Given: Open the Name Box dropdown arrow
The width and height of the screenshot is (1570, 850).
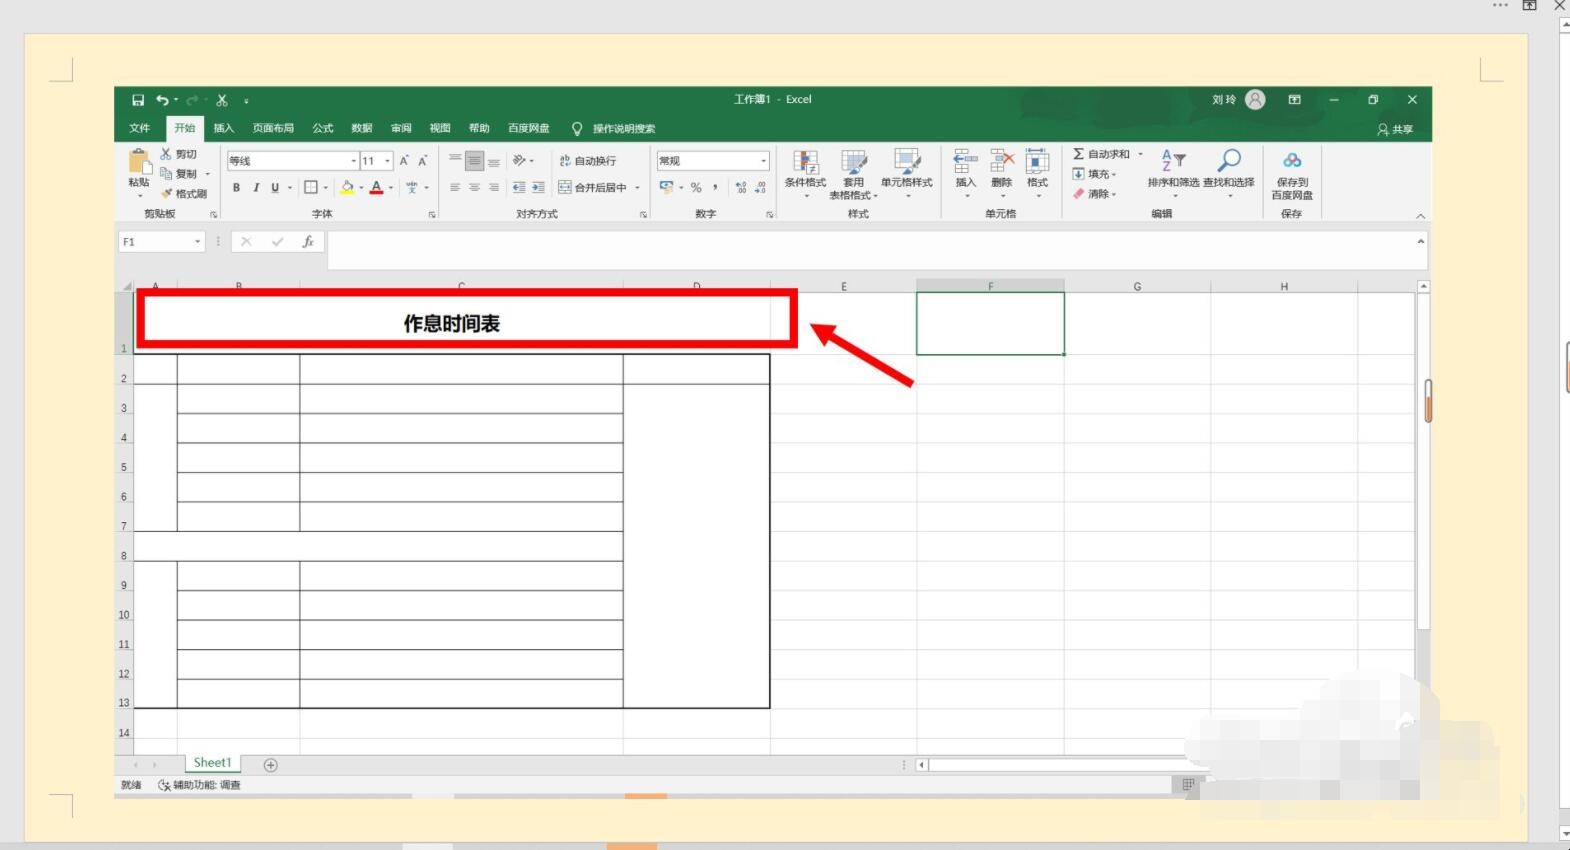Looking at the screenshot, I should coord(197,242).
